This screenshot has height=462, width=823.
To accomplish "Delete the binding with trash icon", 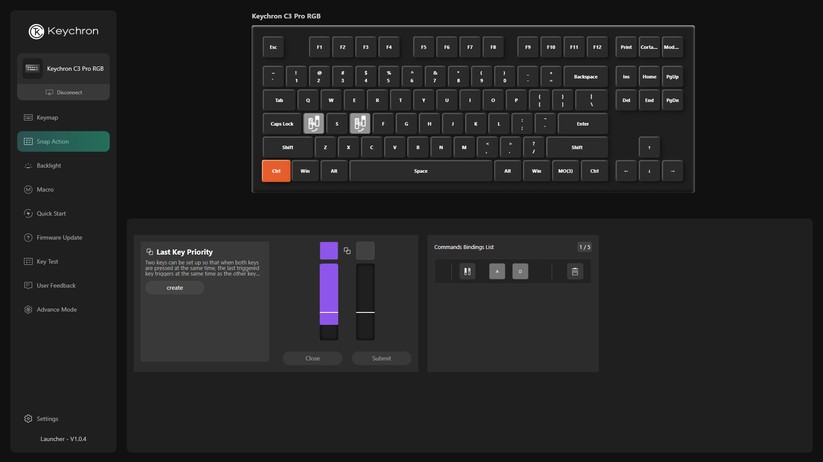I will pos(575,271).
